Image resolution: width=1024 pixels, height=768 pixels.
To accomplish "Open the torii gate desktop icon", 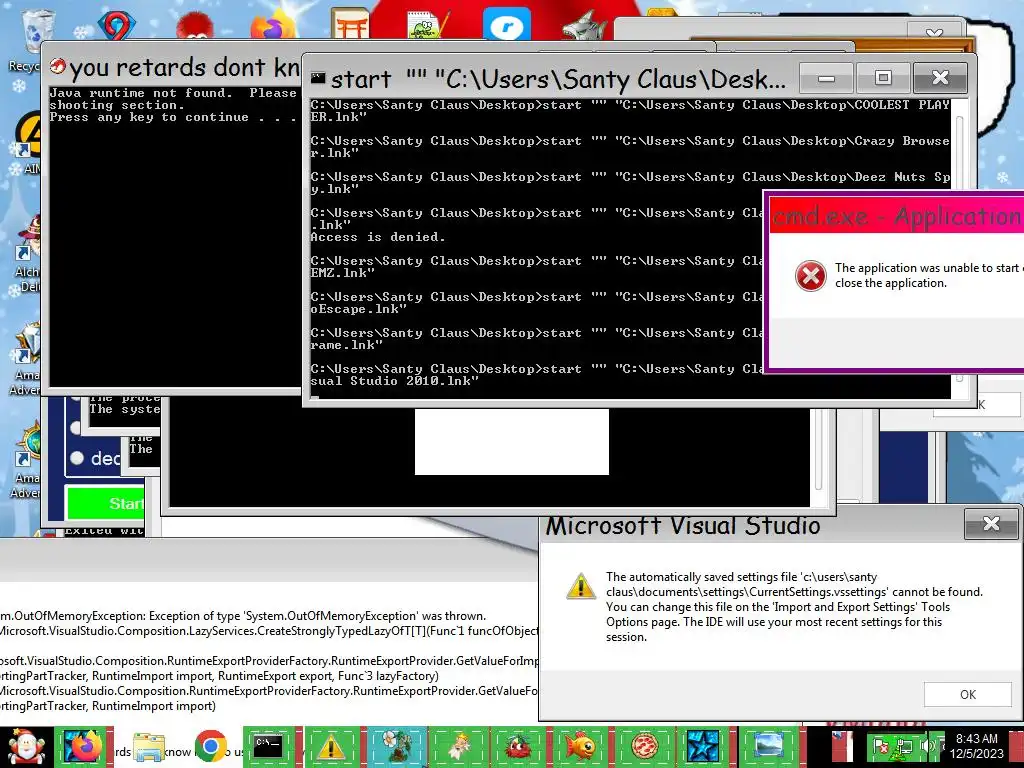I will (350, 25).
